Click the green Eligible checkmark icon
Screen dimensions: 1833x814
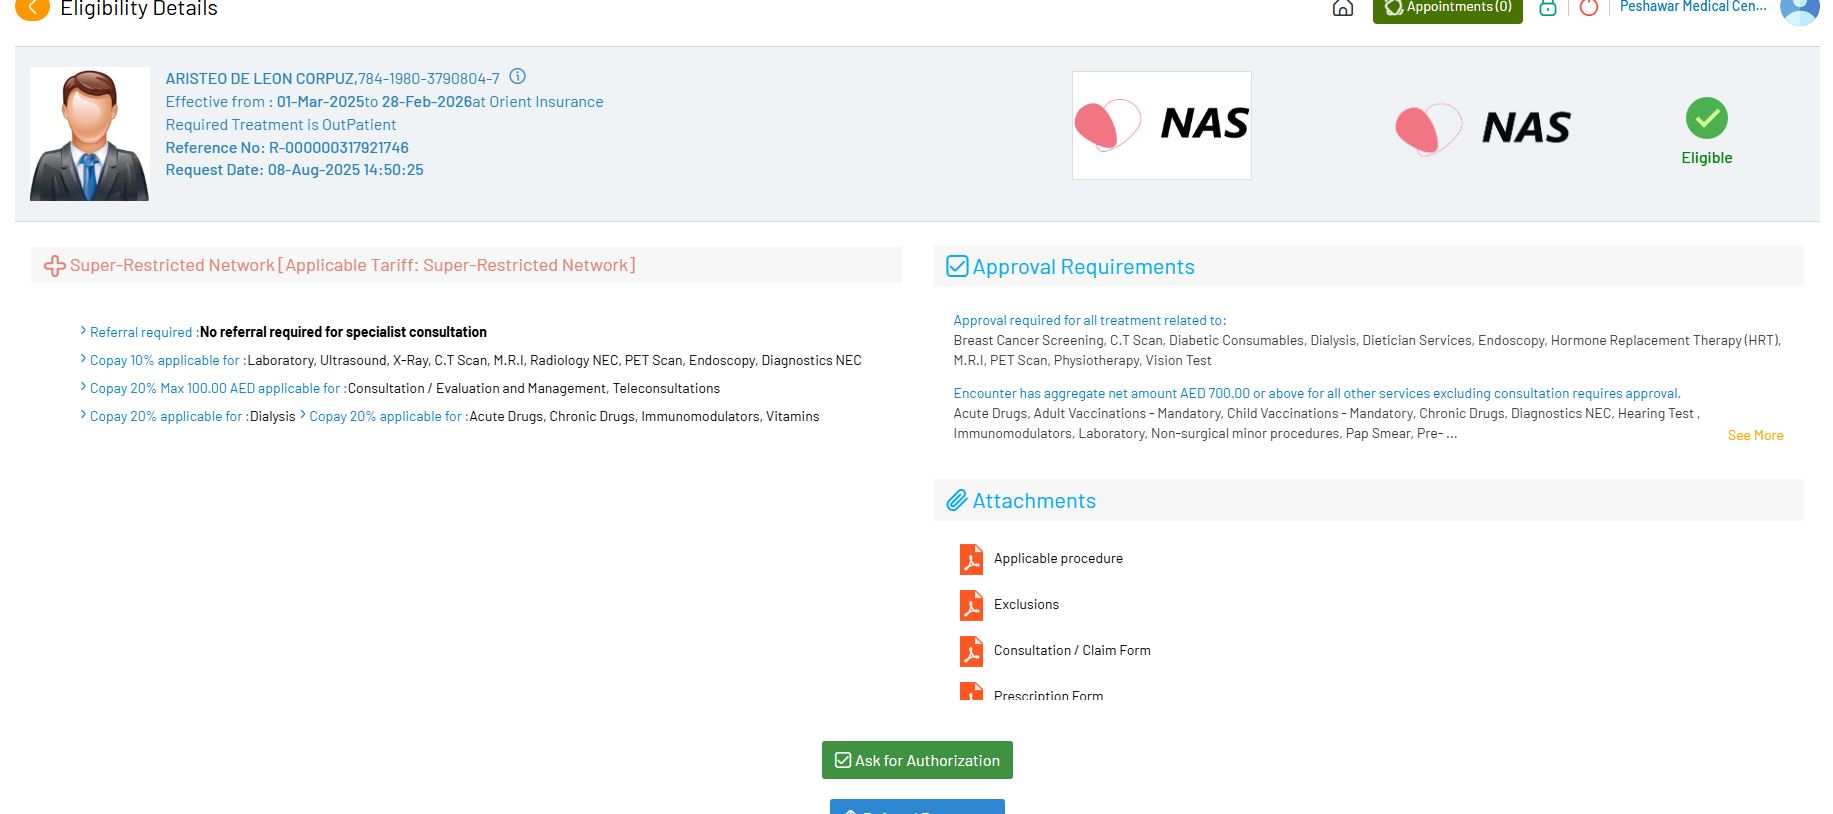click(1707, 118)
